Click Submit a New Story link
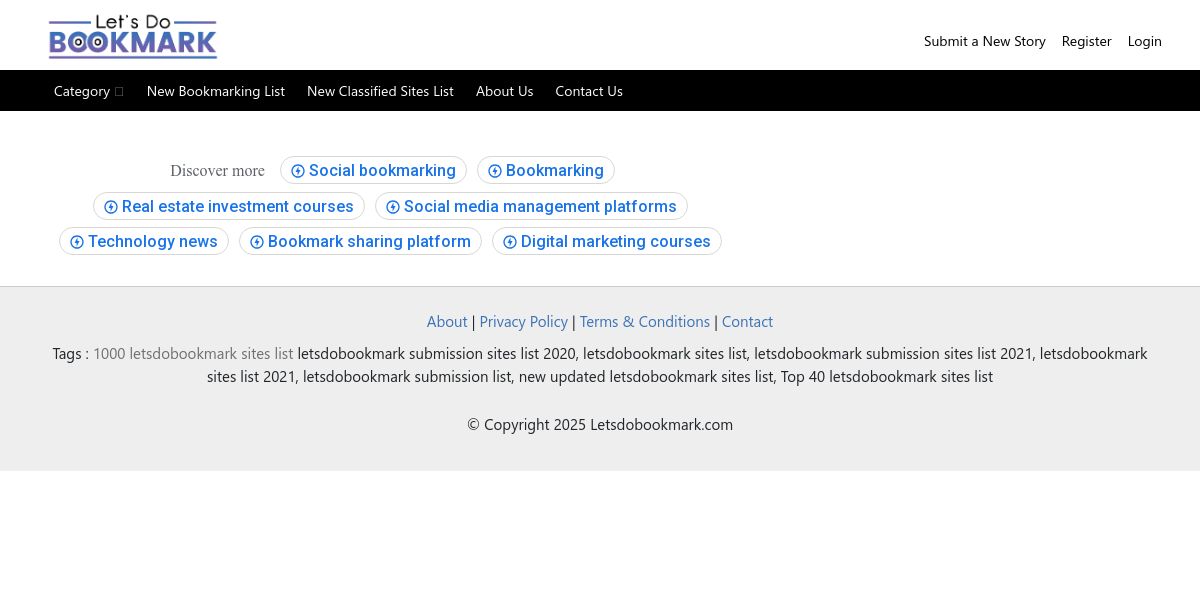The image size is (1200, 600). click(985, 41)
